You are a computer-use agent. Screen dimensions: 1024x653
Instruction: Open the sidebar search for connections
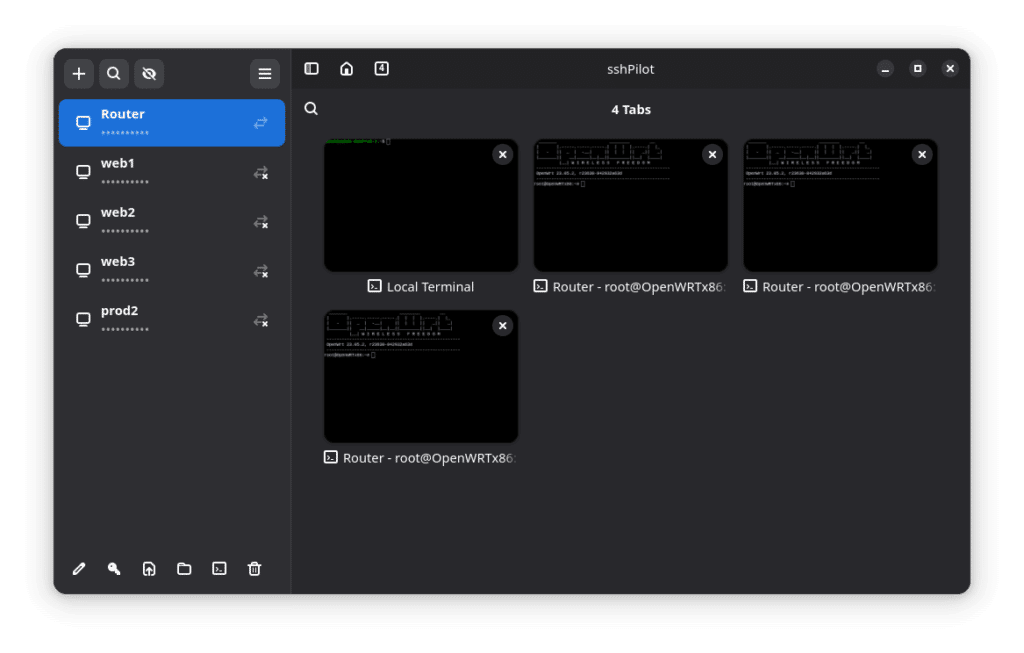tap(114, 73)
